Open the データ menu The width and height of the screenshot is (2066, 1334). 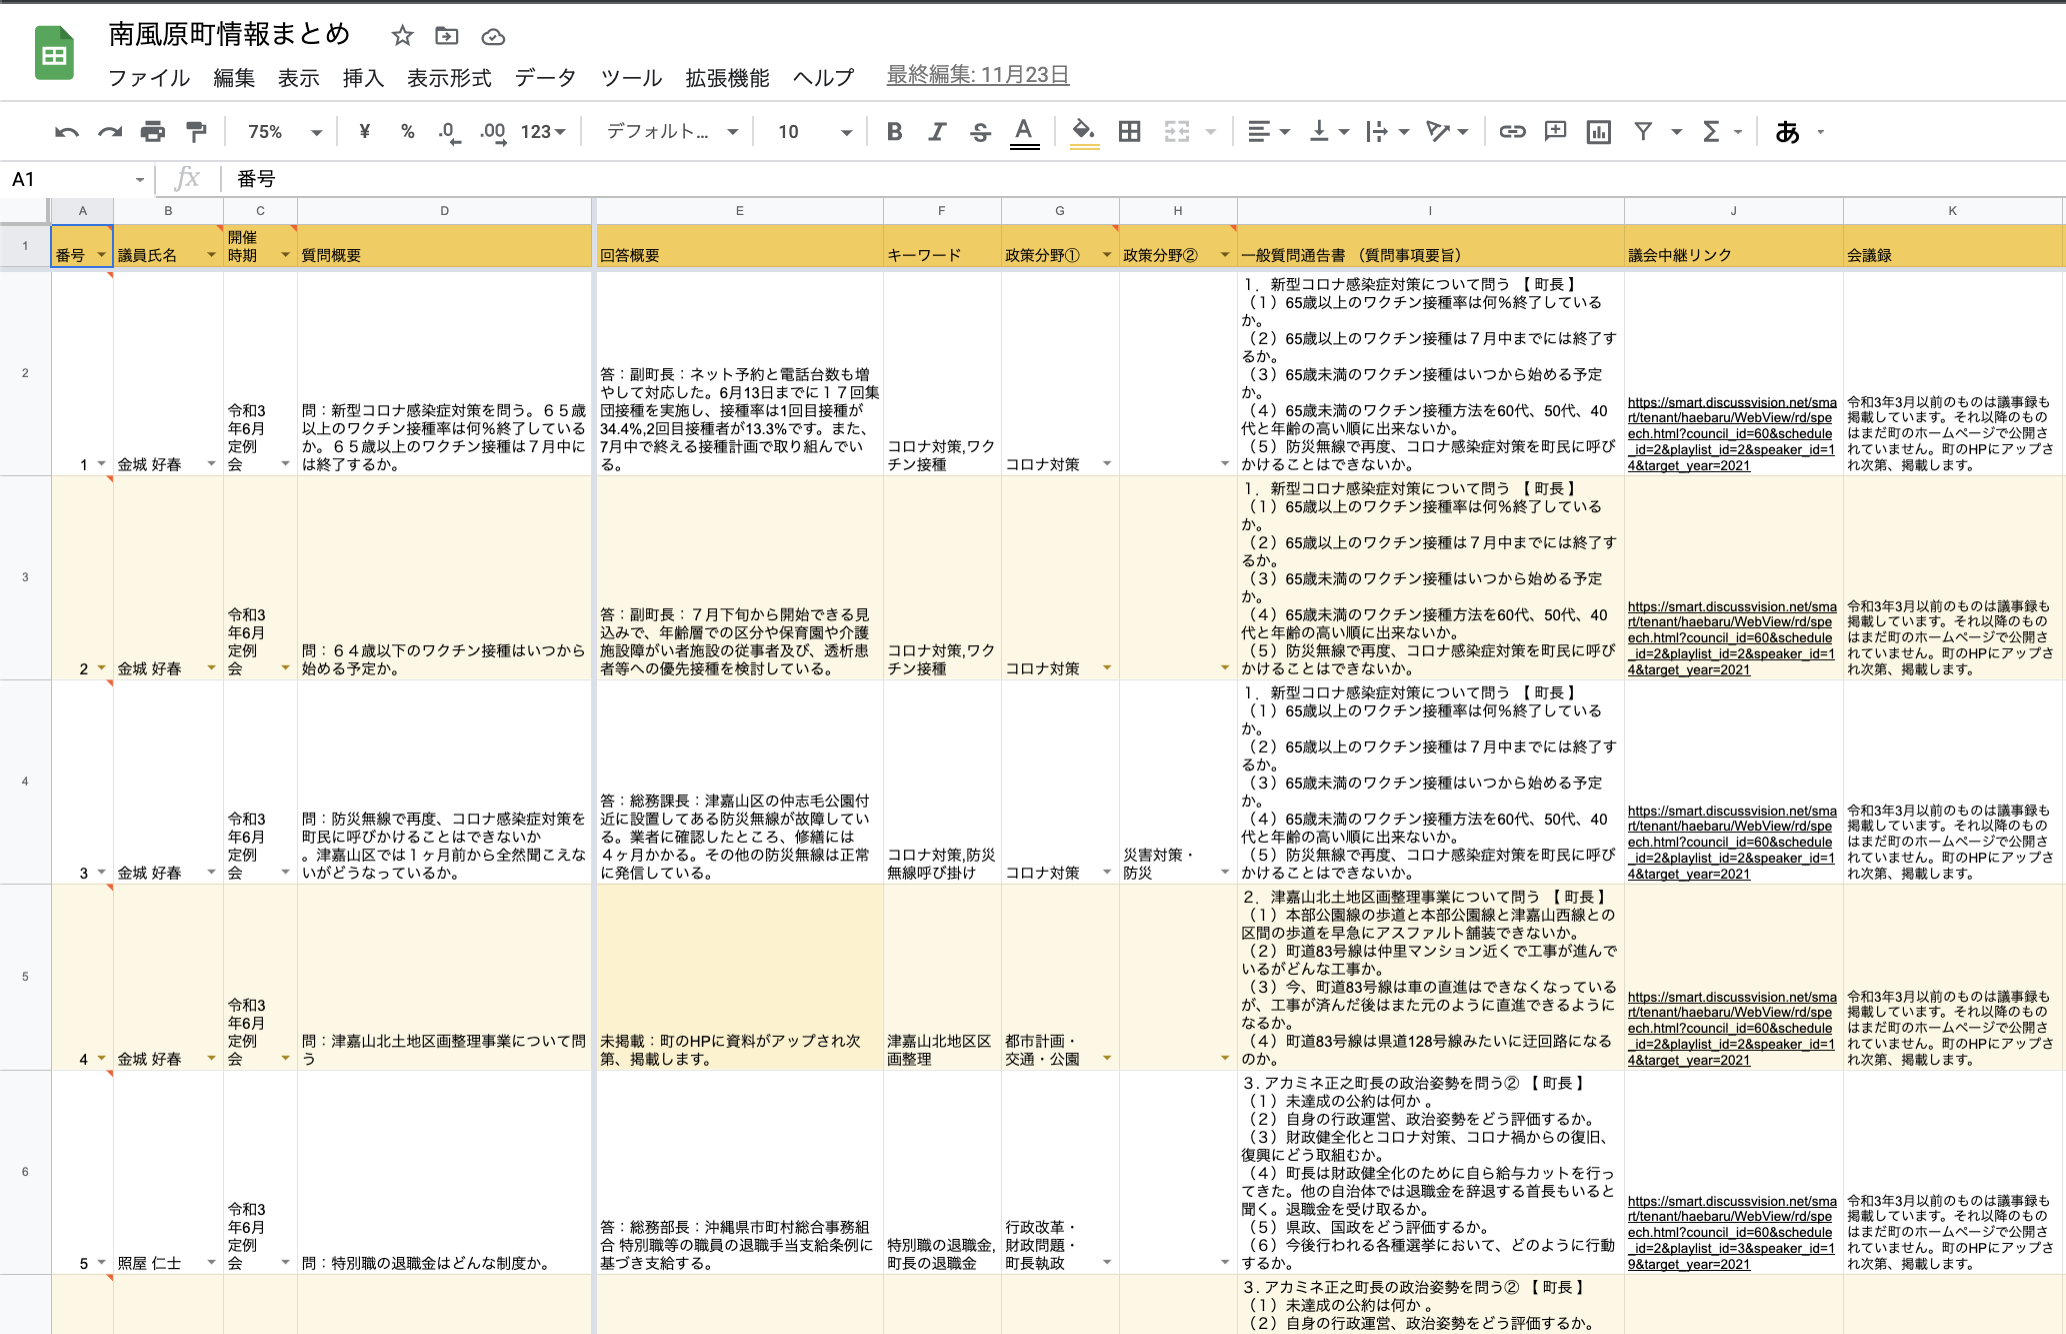(x=545, y=78)
